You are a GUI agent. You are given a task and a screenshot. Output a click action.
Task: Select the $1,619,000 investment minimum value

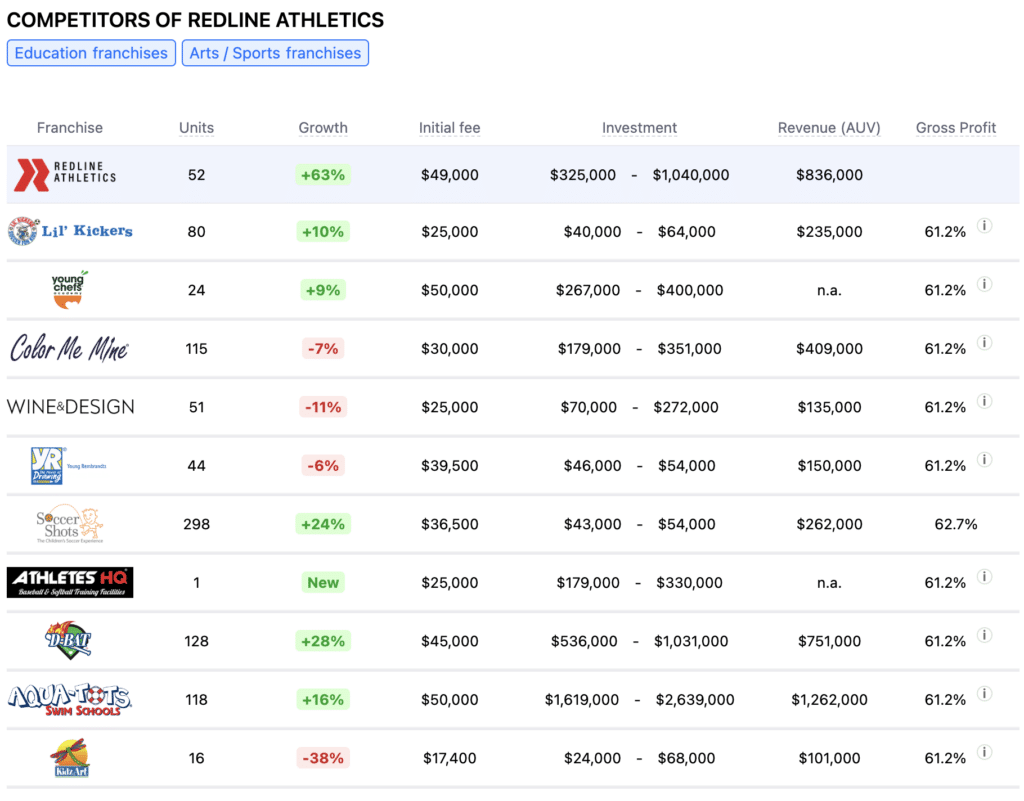pyautogui.click(x=582, y=700)
